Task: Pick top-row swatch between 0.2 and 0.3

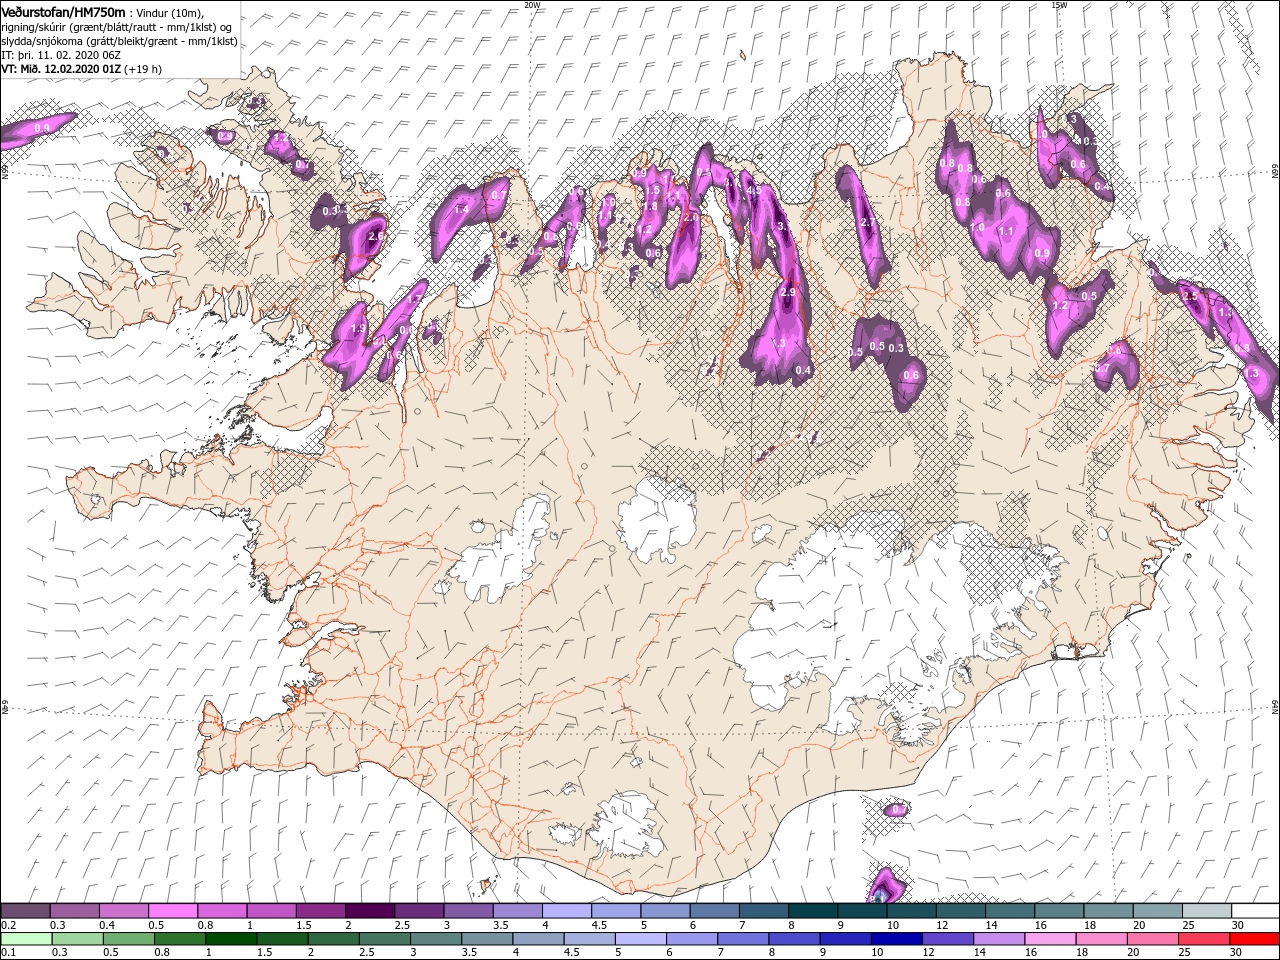Action: tap(26, 911)
